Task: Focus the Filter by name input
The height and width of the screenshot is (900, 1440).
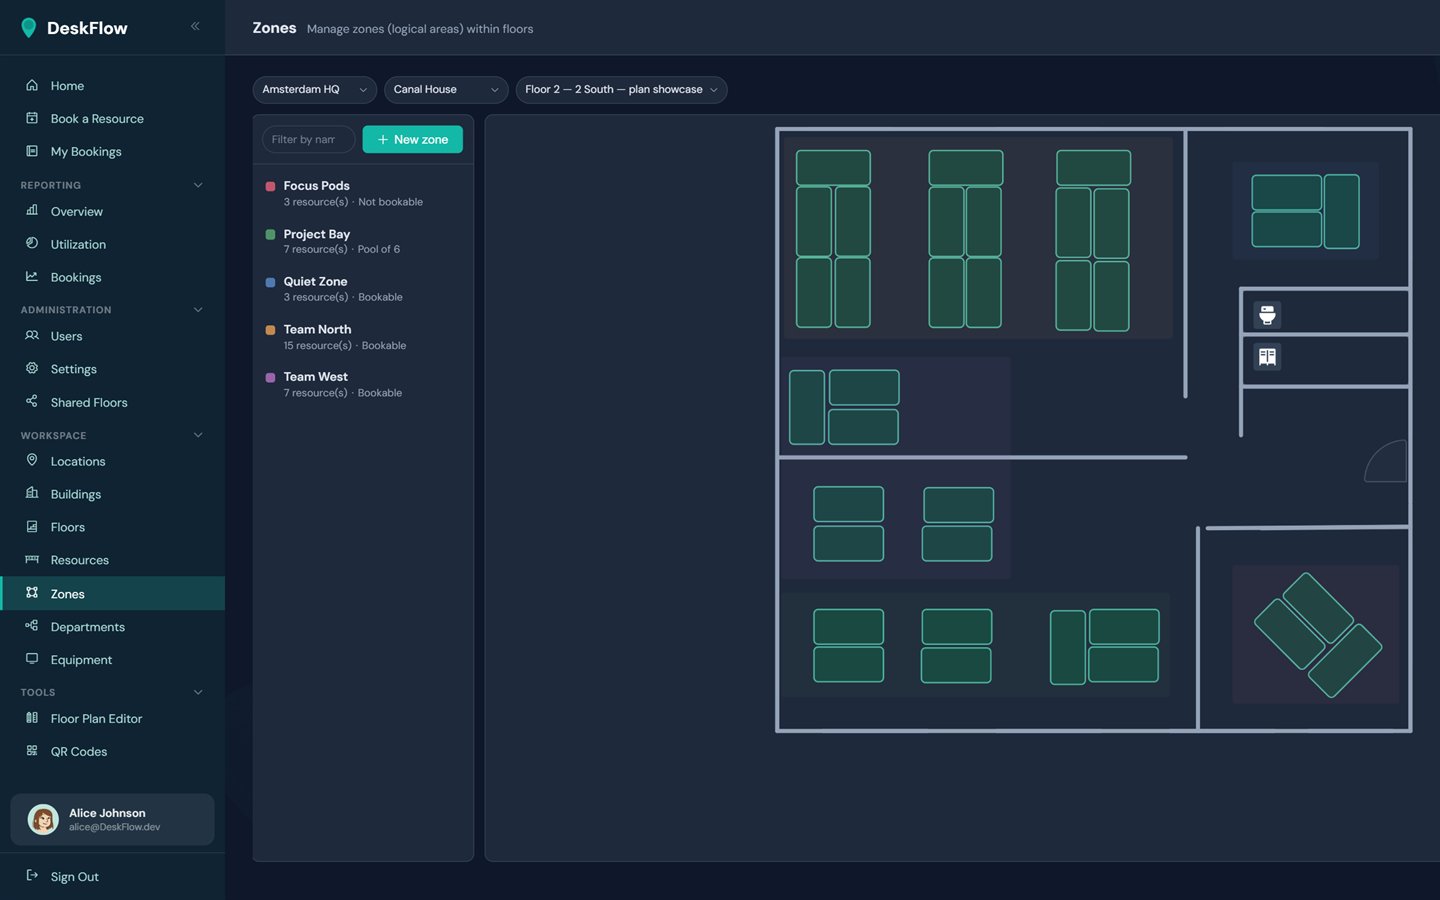Action: click(308, 140)
